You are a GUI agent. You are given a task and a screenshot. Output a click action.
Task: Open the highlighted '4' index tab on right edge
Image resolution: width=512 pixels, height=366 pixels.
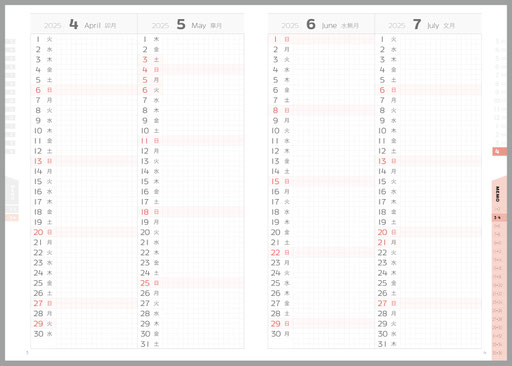click(x=499, y=152)
